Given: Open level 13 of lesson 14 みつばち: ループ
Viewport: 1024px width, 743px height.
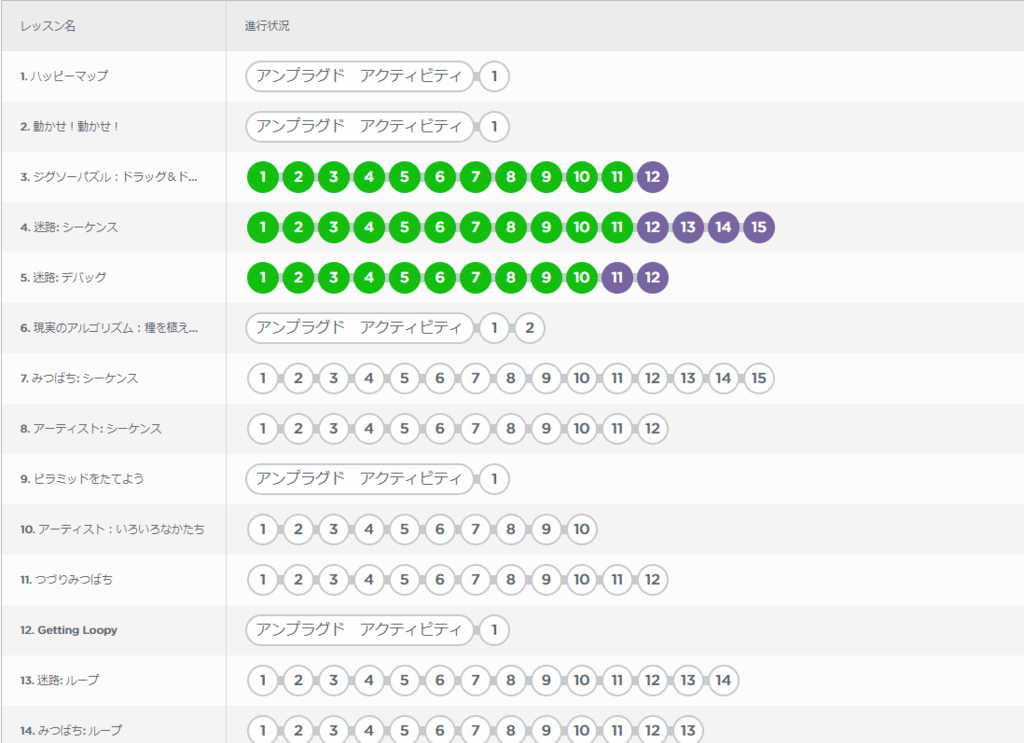Looking at the screenshot, I should click(688, 730).
